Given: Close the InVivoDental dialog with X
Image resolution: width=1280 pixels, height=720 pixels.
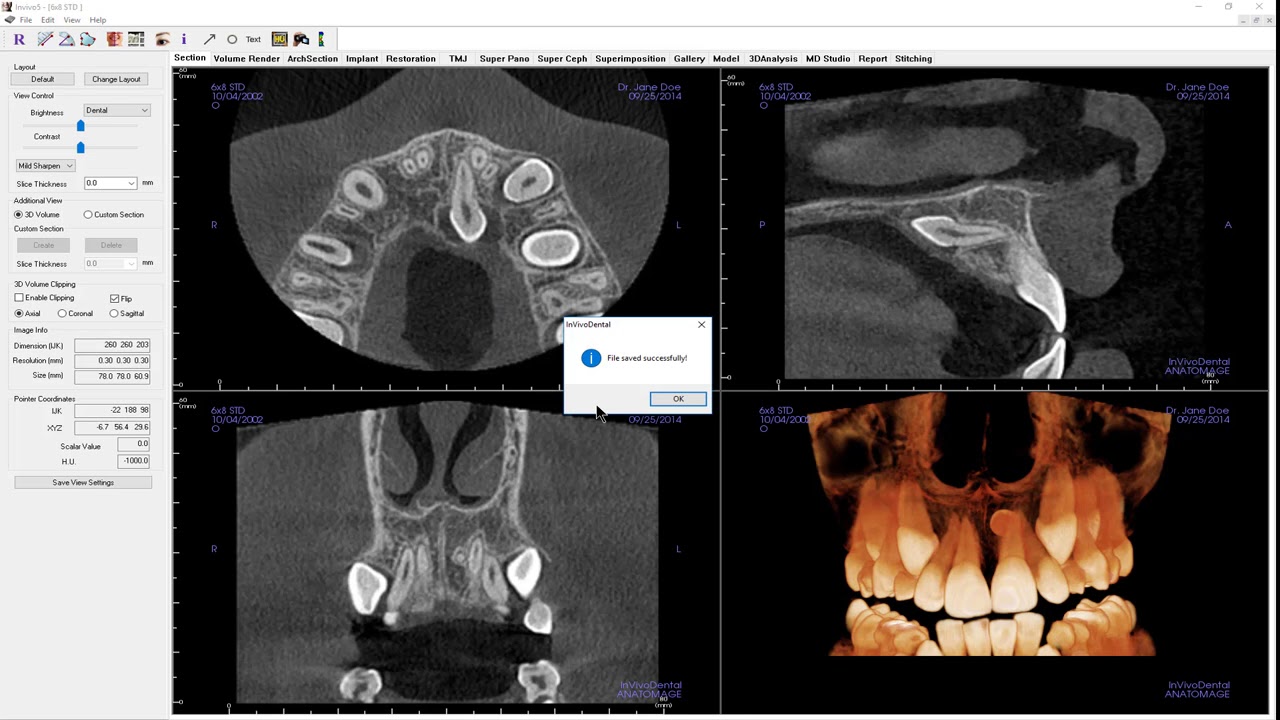Looking at the screenshot, I should [x=701, y=324].
